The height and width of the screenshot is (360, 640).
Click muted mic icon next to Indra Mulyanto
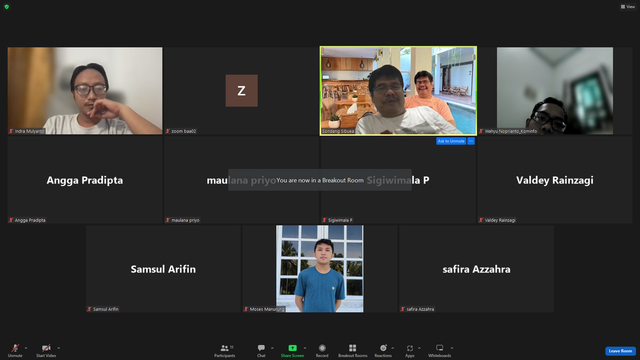(x=11, y=131)
